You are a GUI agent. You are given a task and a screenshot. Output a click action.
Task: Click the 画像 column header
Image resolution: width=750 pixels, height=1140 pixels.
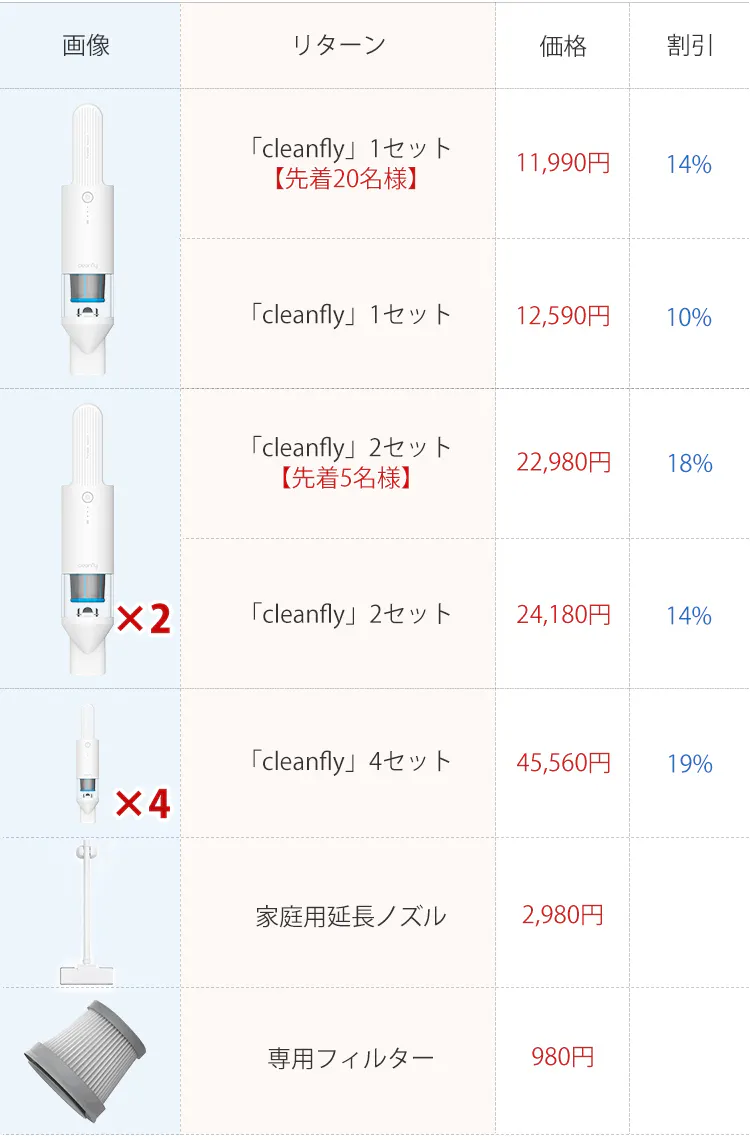(x=86, y=46)
